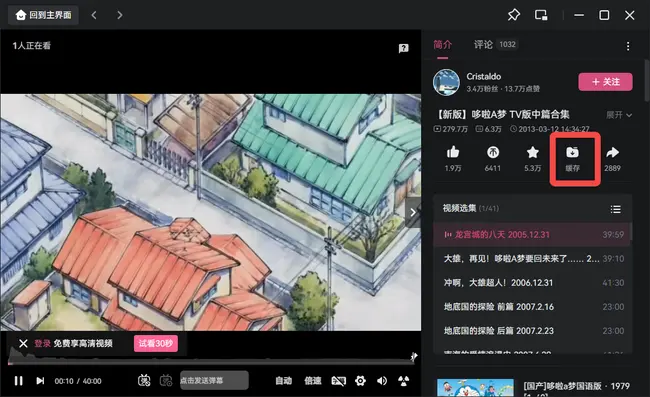The image size is (650, 397).
Task: Follow the uploader with 关注 button
Action: 606,82
